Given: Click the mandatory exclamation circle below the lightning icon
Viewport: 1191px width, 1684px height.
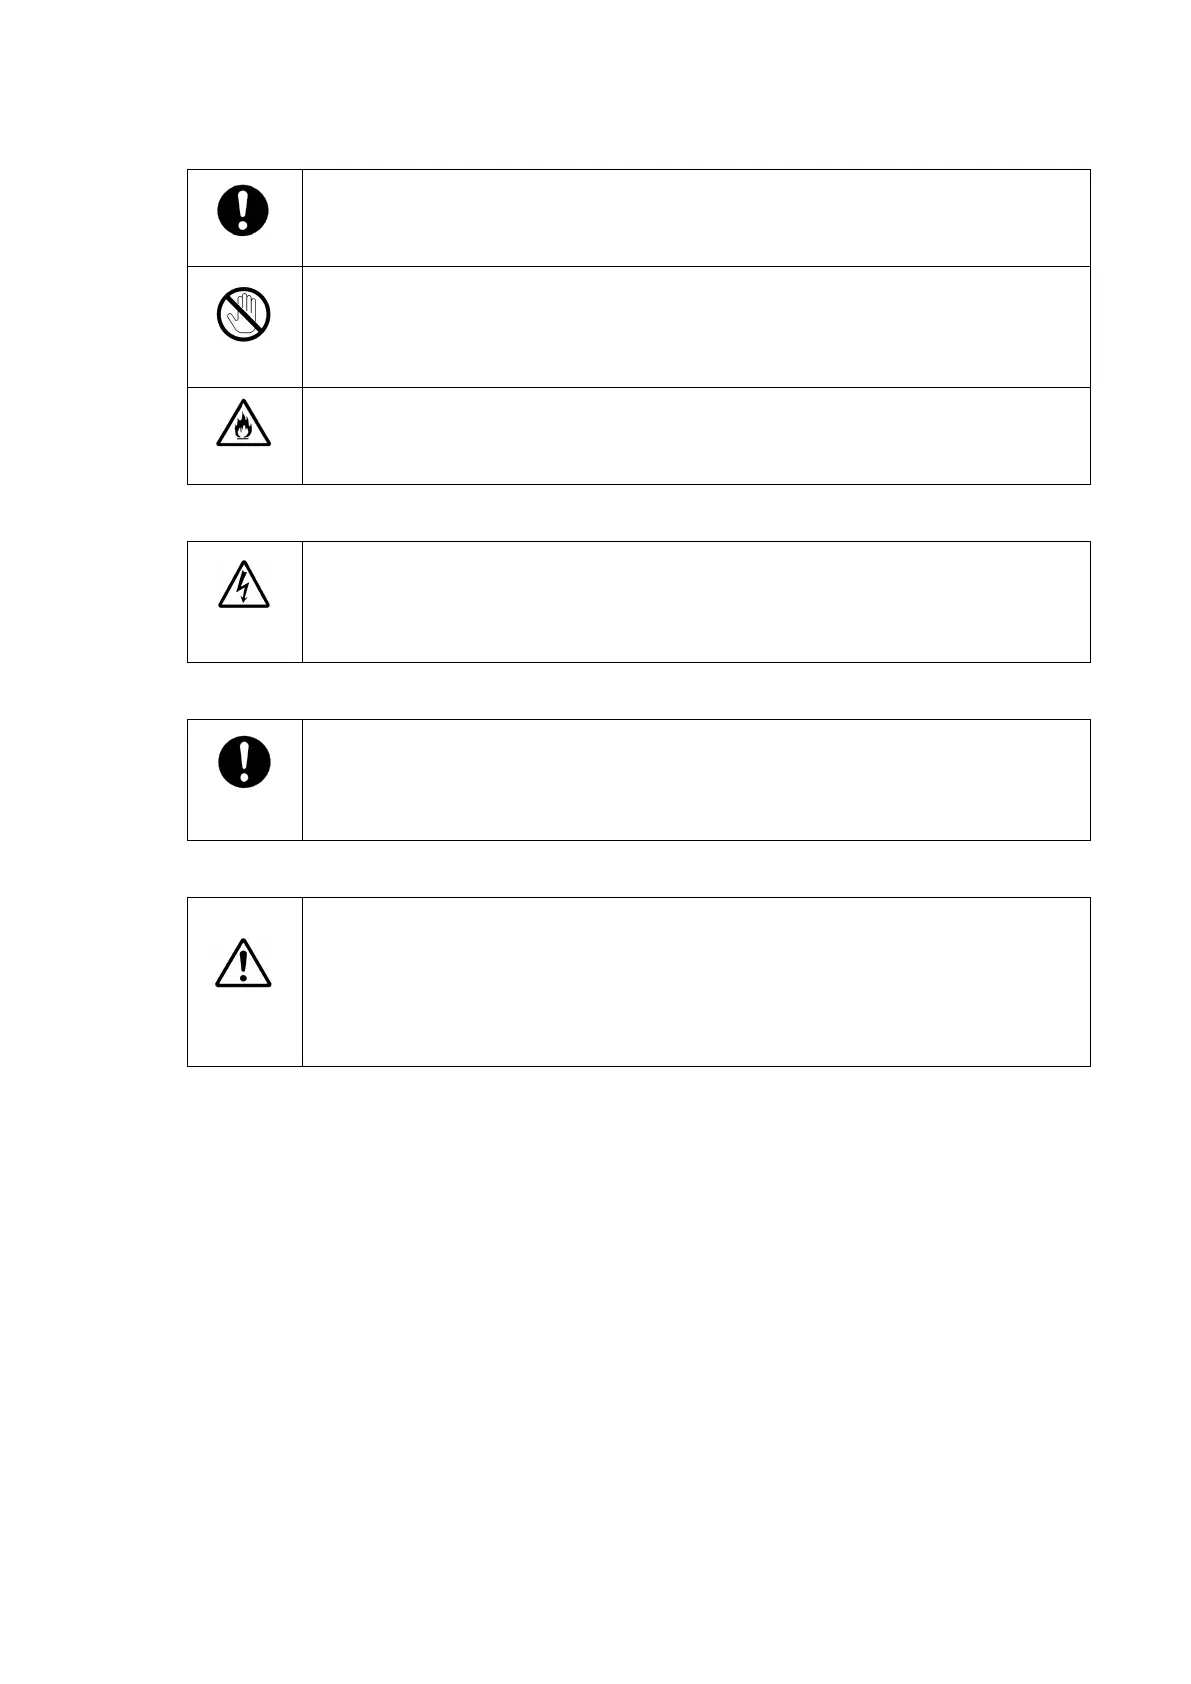Looking at the screenshot, I should (244, 762).
